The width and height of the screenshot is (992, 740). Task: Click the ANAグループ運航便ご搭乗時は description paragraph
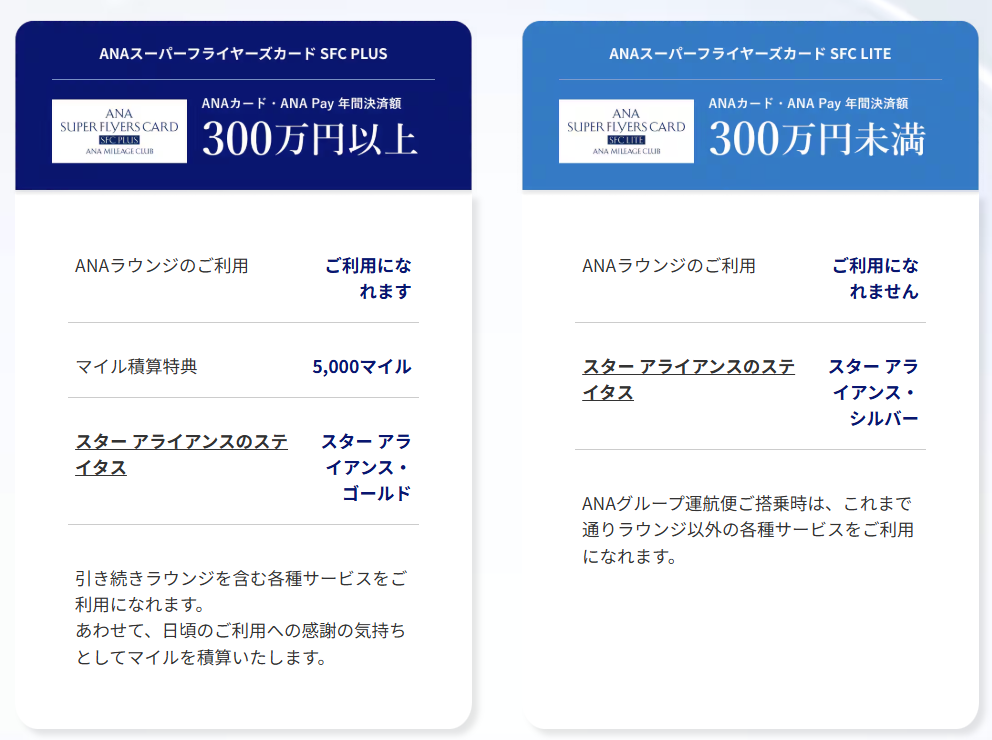pos(747,529)
